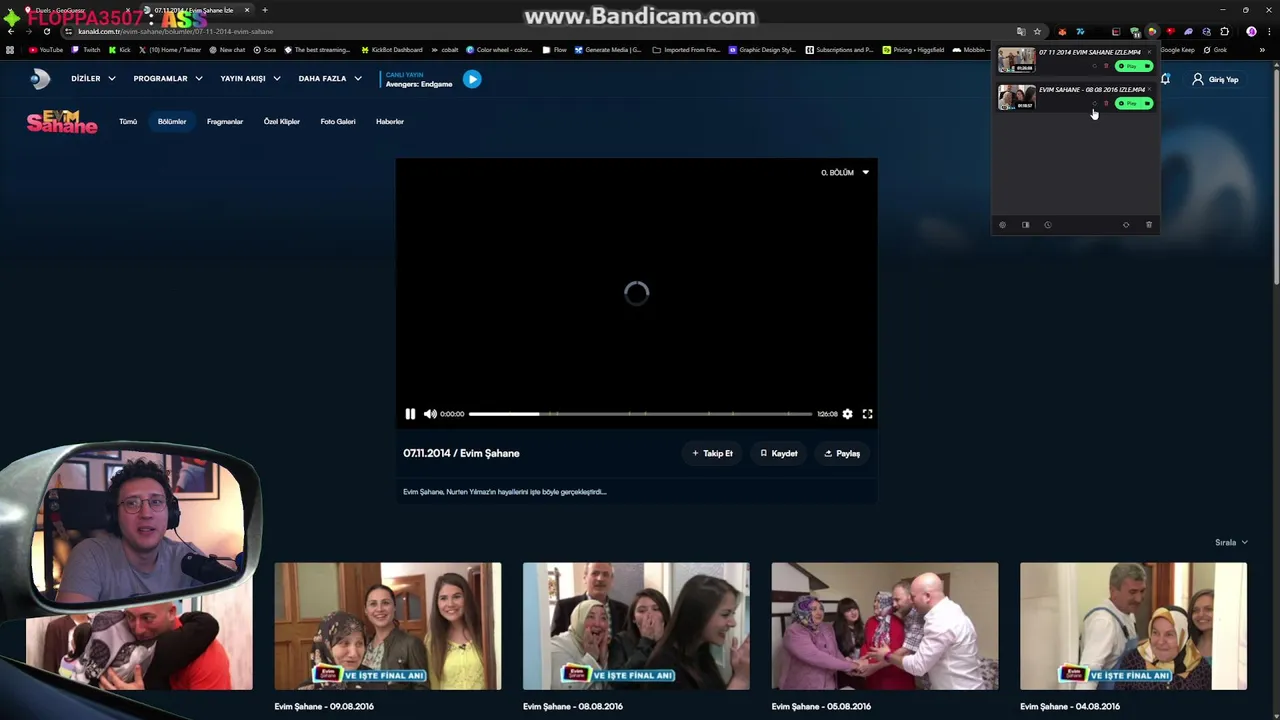Image resolution: width=1280 pixels, height=720 pixels.
Task: Delete the 07 11 2014 EVIM SAHANE download
Action: [1106, 66]
